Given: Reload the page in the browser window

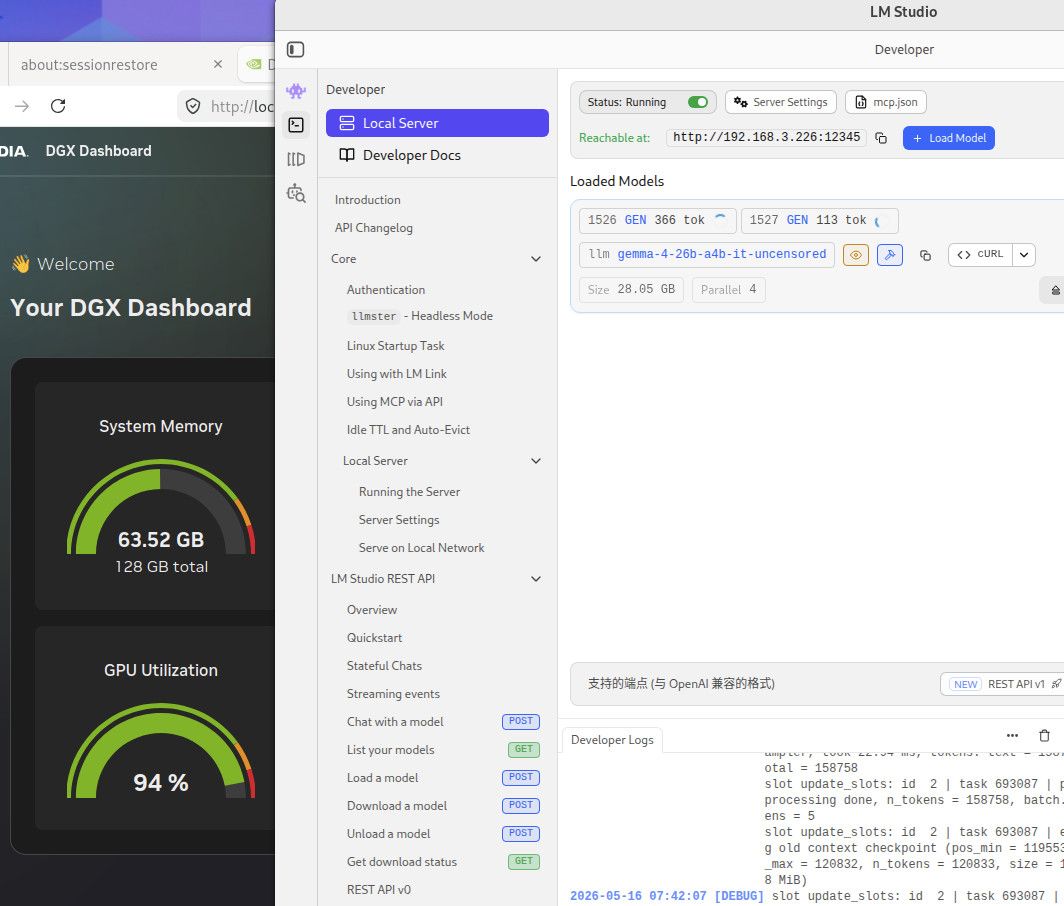Looking at the screenshot, I should point(58,106).
